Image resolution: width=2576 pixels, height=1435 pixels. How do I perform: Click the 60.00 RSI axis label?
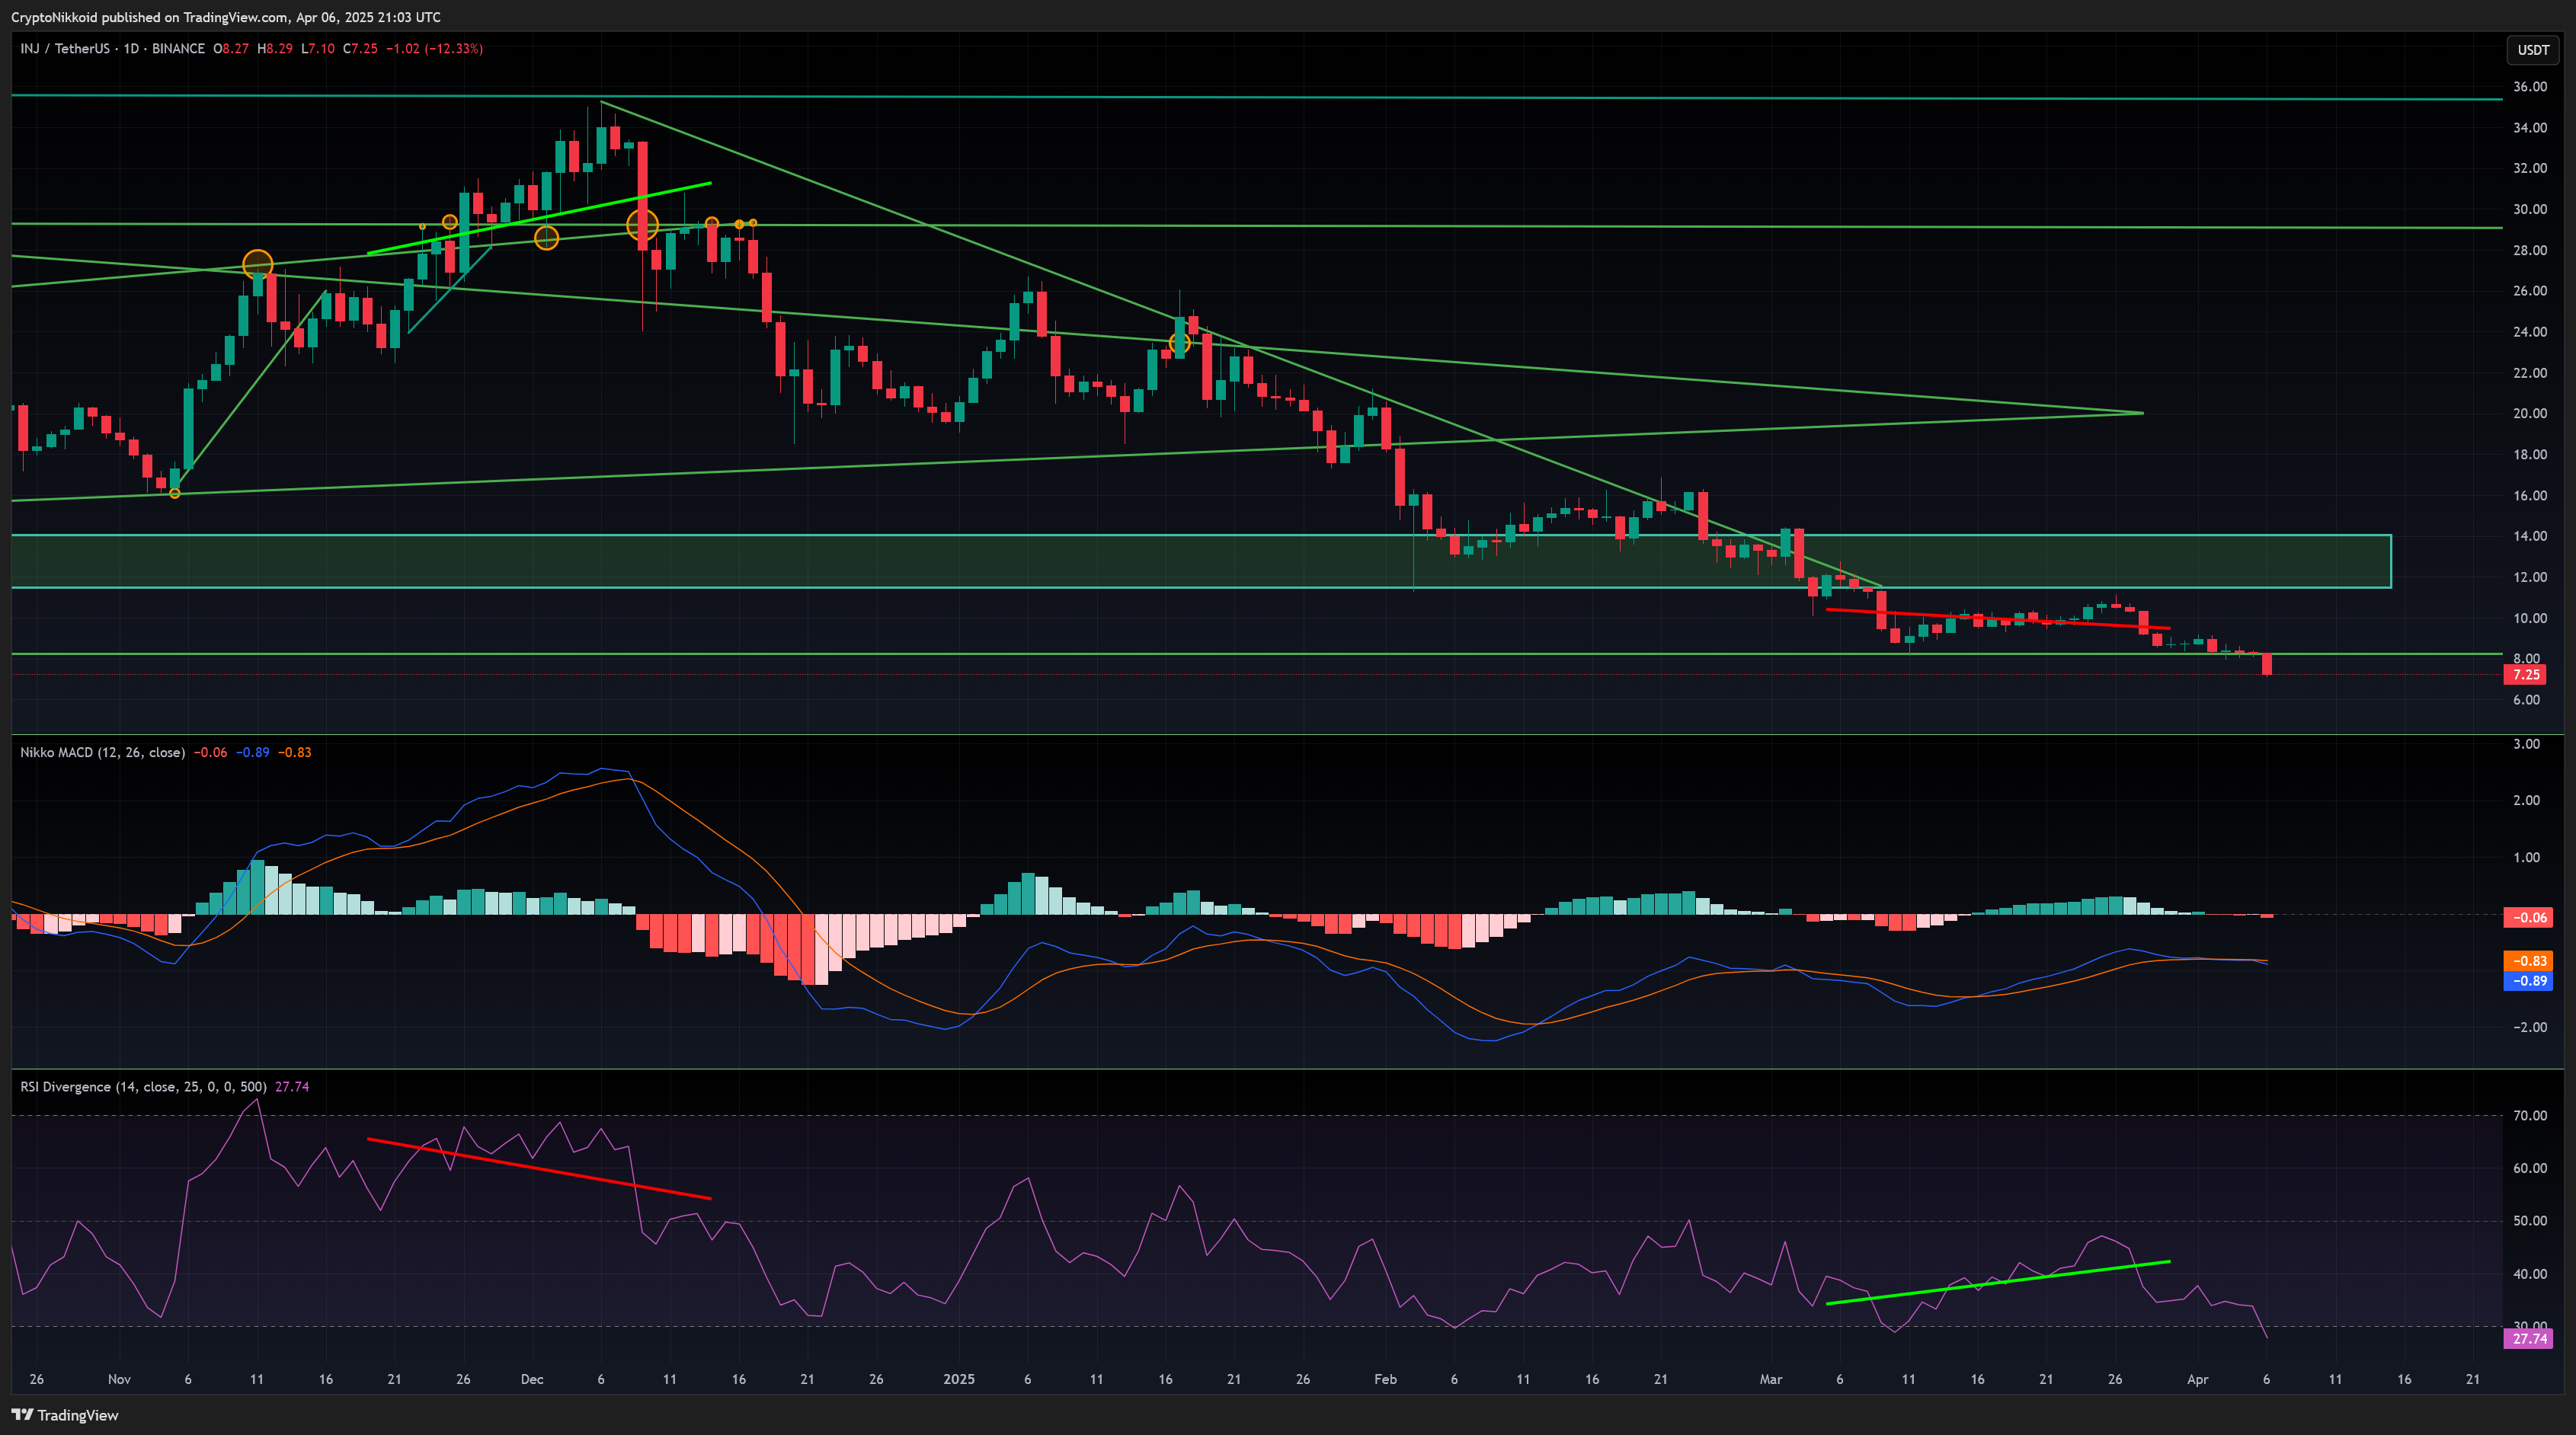point(2530,1168)
